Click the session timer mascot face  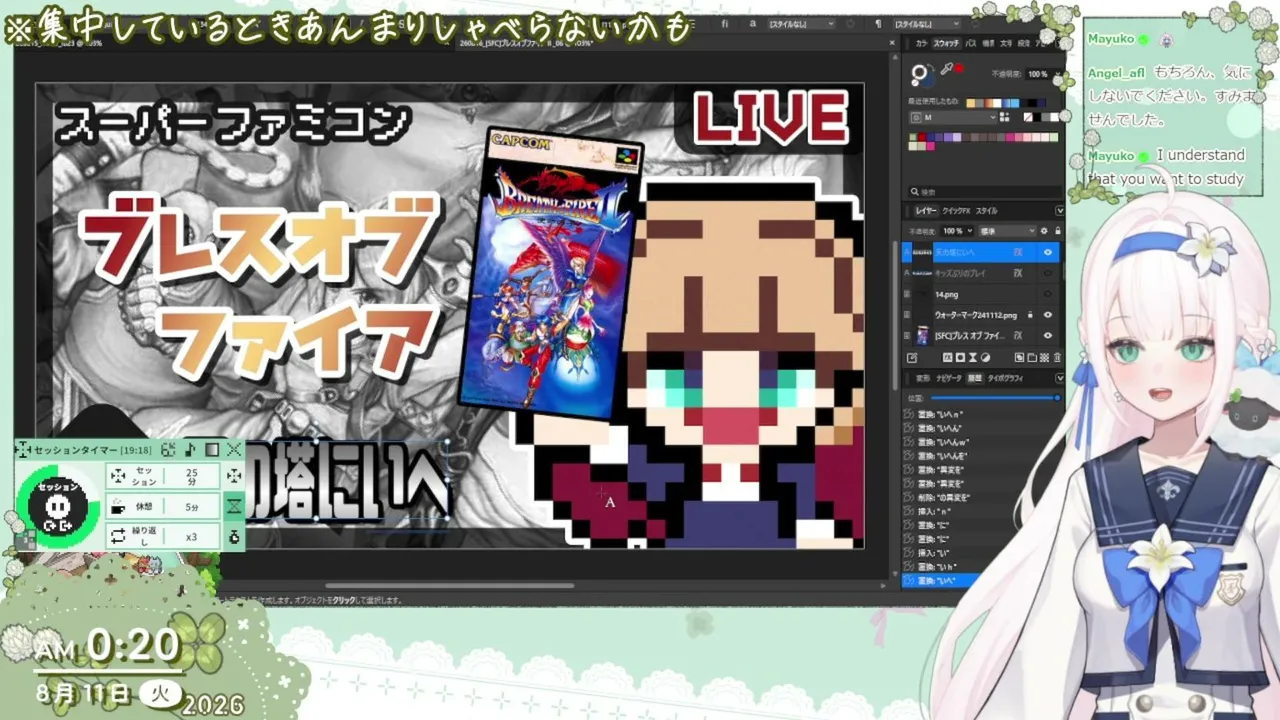click(x=56, y=507)
